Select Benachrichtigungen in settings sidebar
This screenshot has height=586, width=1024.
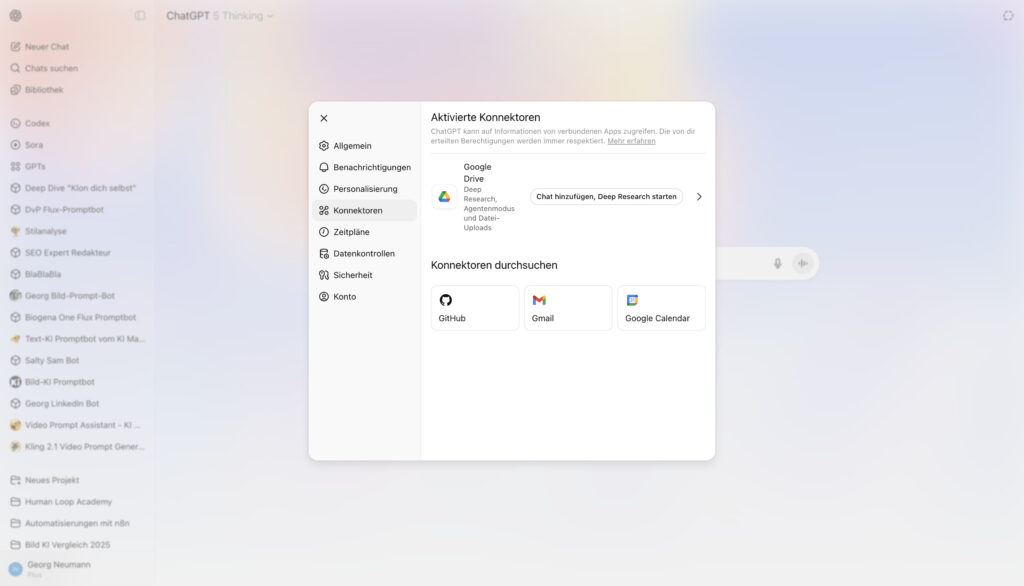tap(371, 167)
